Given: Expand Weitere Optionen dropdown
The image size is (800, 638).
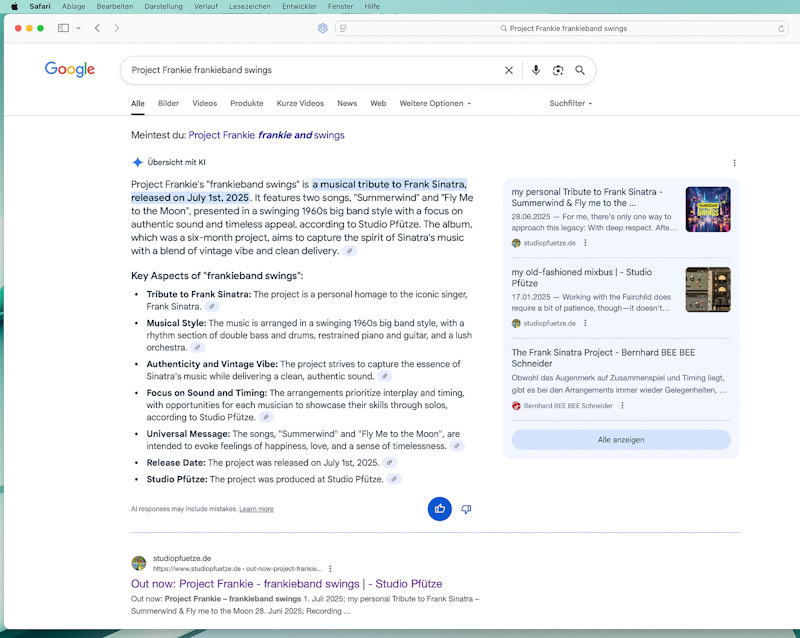Looking at the screenshot, I should click(435, 103).
